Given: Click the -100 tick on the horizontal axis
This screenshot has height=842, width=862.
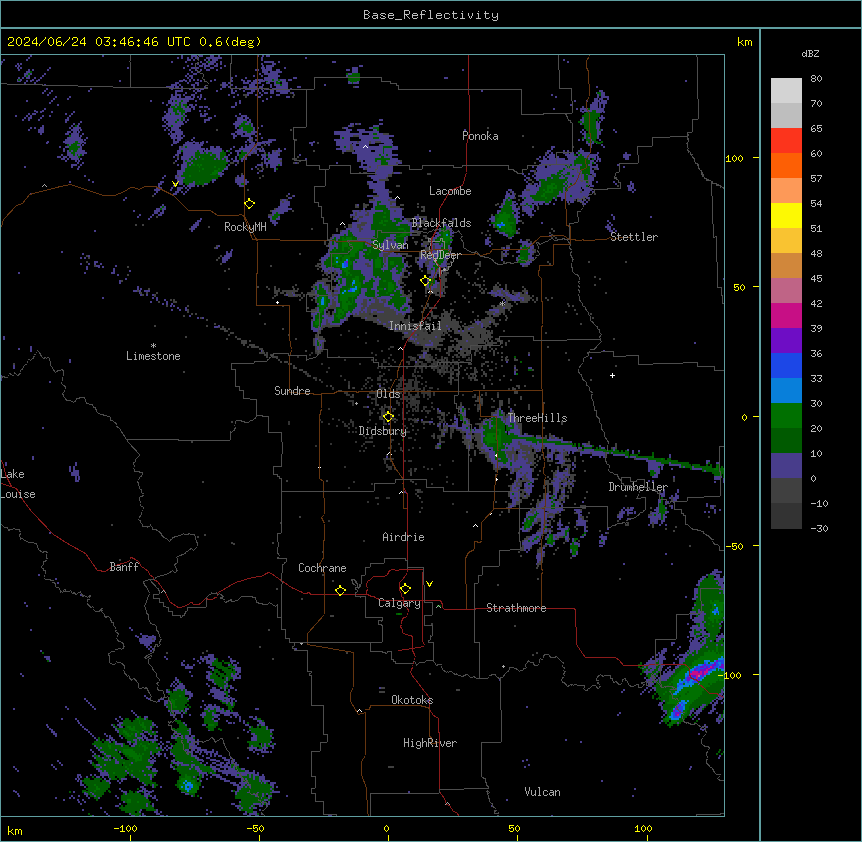Looking at the screenshot, I should [x=125, y=828].
